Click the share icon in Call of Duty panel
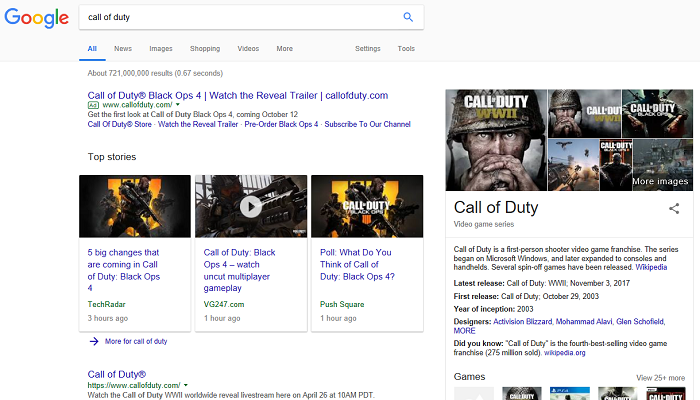700x400 pixels. (674, 208)
